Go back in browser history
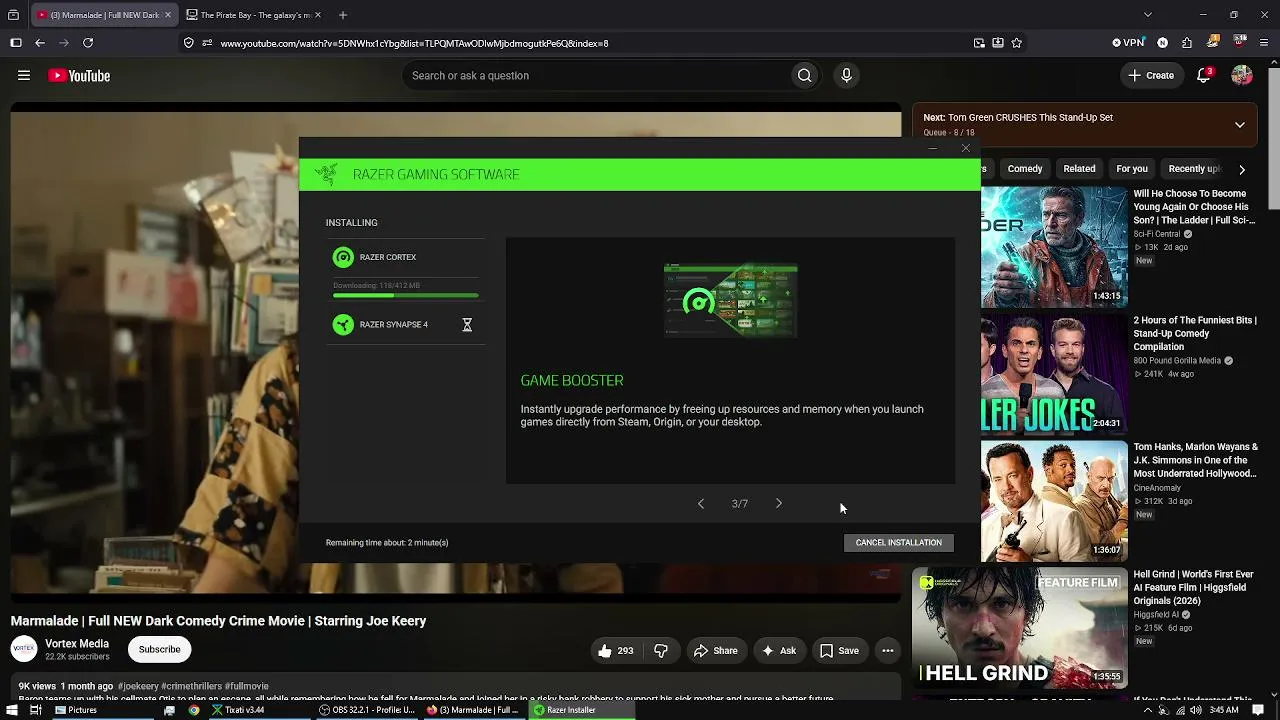Screen dimensions: 1280x720 click(40, 43)
